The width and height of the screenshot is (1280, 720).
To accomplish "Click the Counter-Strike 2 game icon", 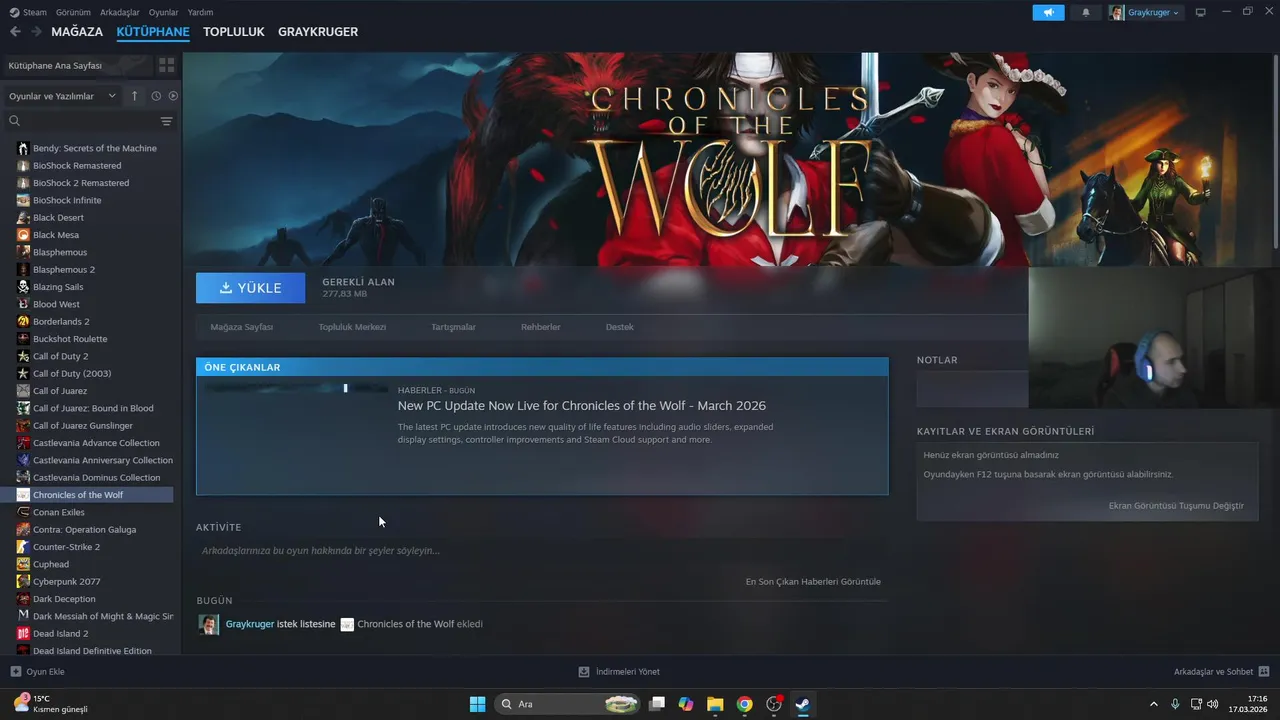I will [23, 547].
